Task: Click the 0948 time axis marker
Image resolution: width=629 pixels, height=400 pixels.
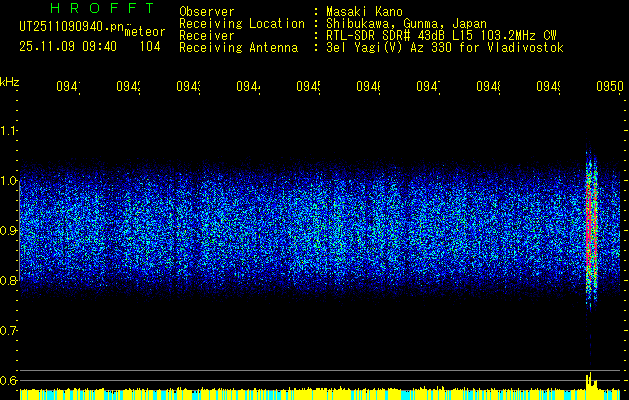Action: tap(488, 87)
